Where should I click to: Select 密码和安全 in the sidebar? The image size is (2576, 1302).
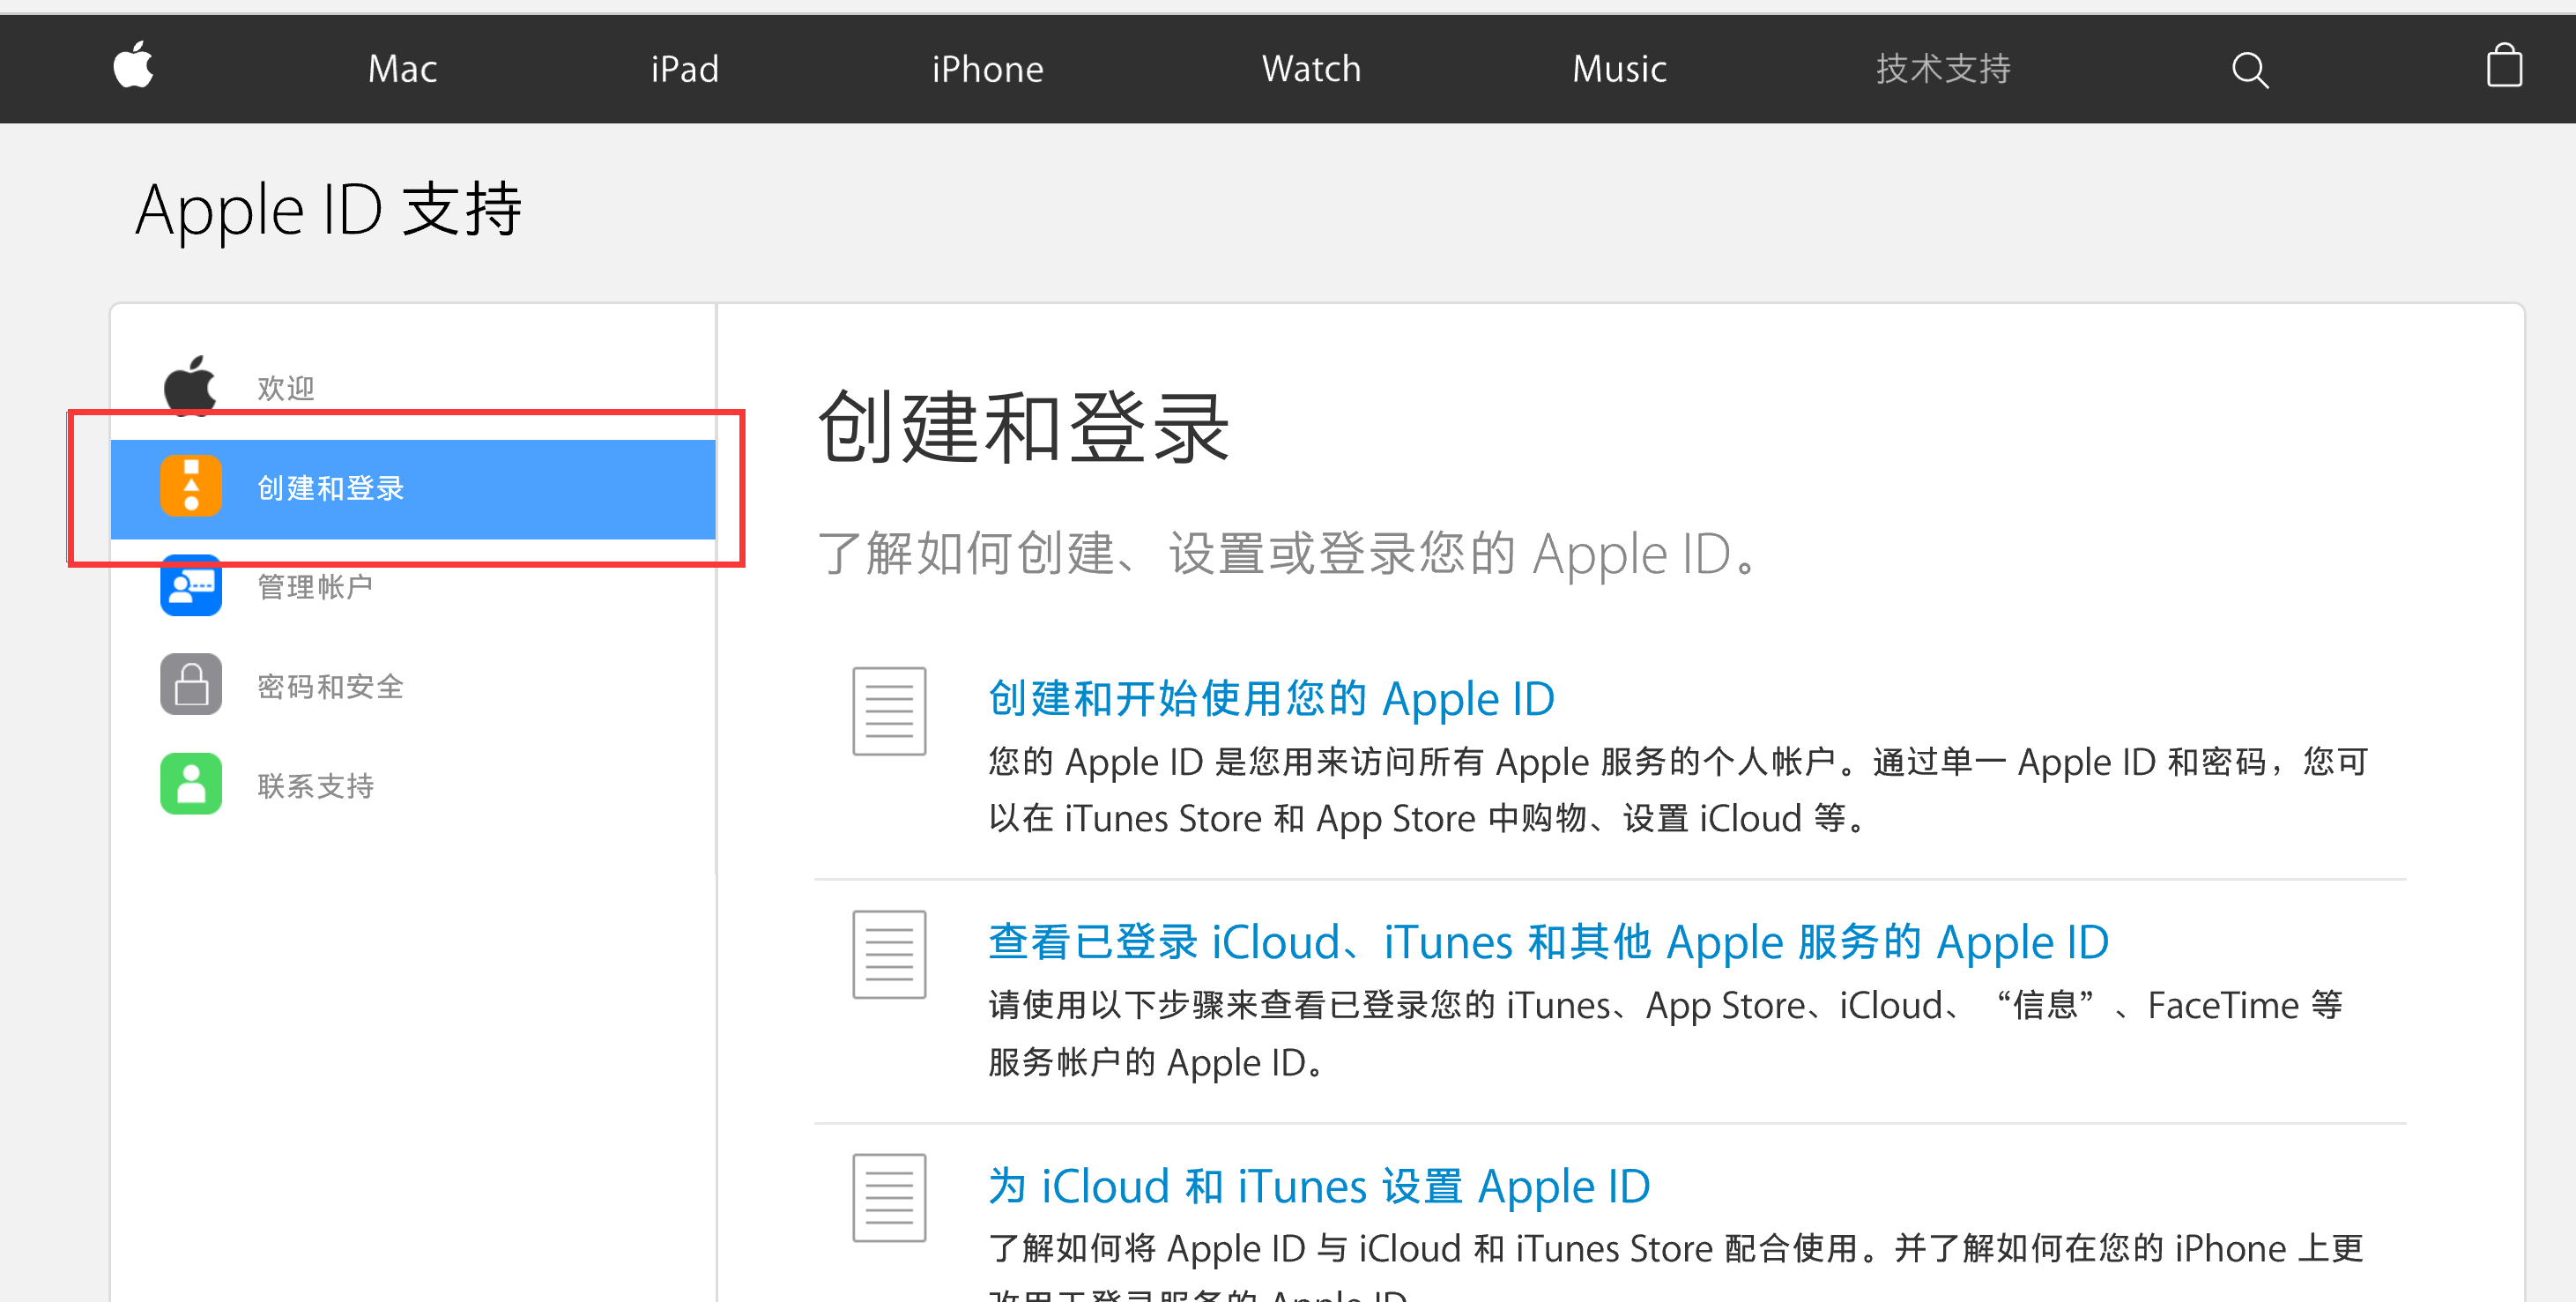tap(331, 686)
